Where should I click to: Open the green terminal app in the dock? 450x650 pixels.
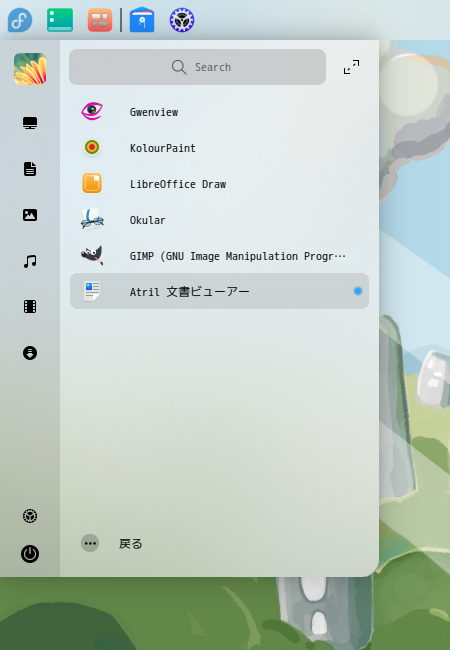click(x=60, y=20)
